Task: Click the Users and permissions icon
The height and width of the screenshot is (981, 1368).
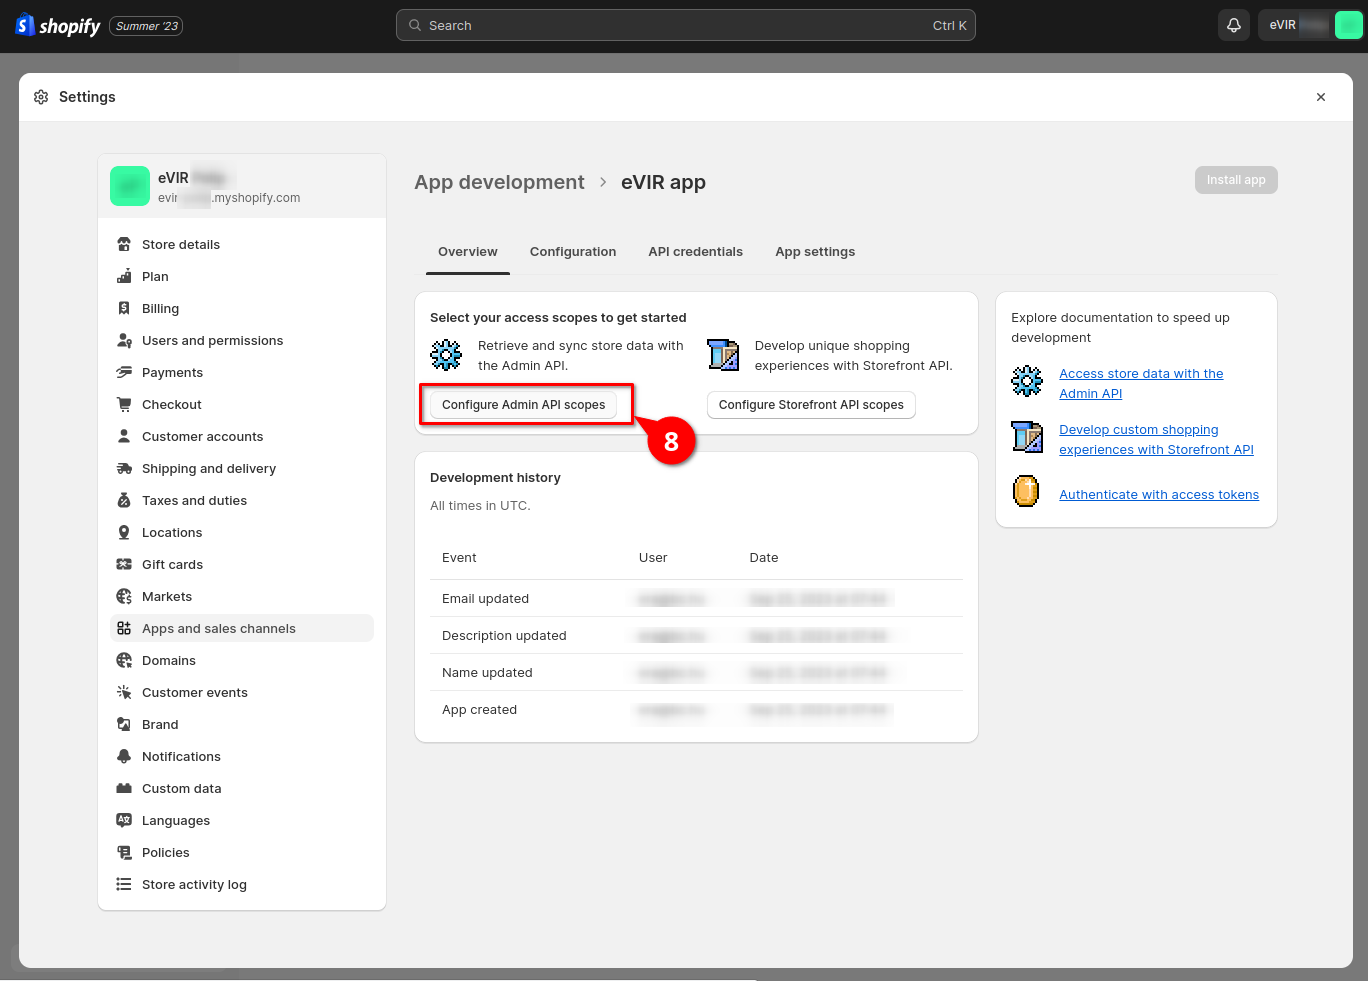Action: coord(124,340)
